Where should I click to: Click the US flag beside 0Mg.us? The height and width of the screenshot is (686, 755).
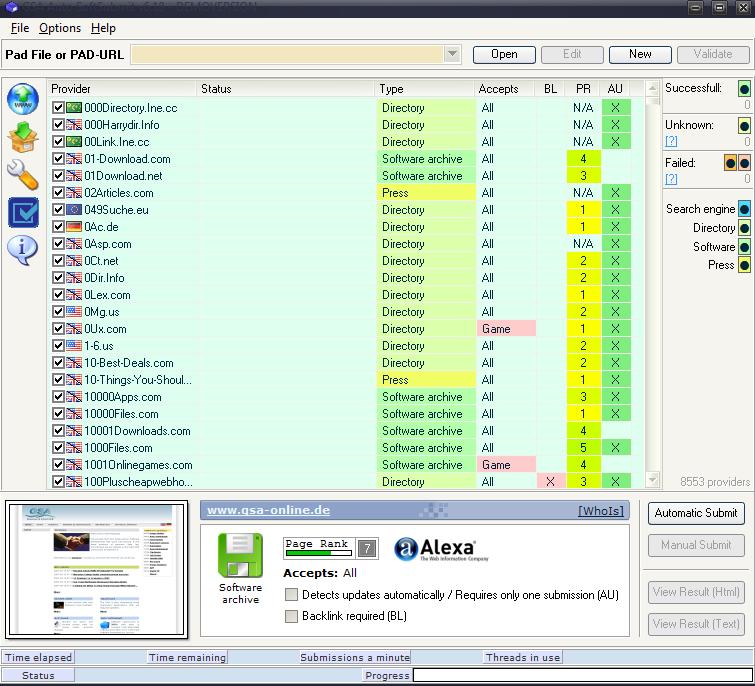pos(74,311)
